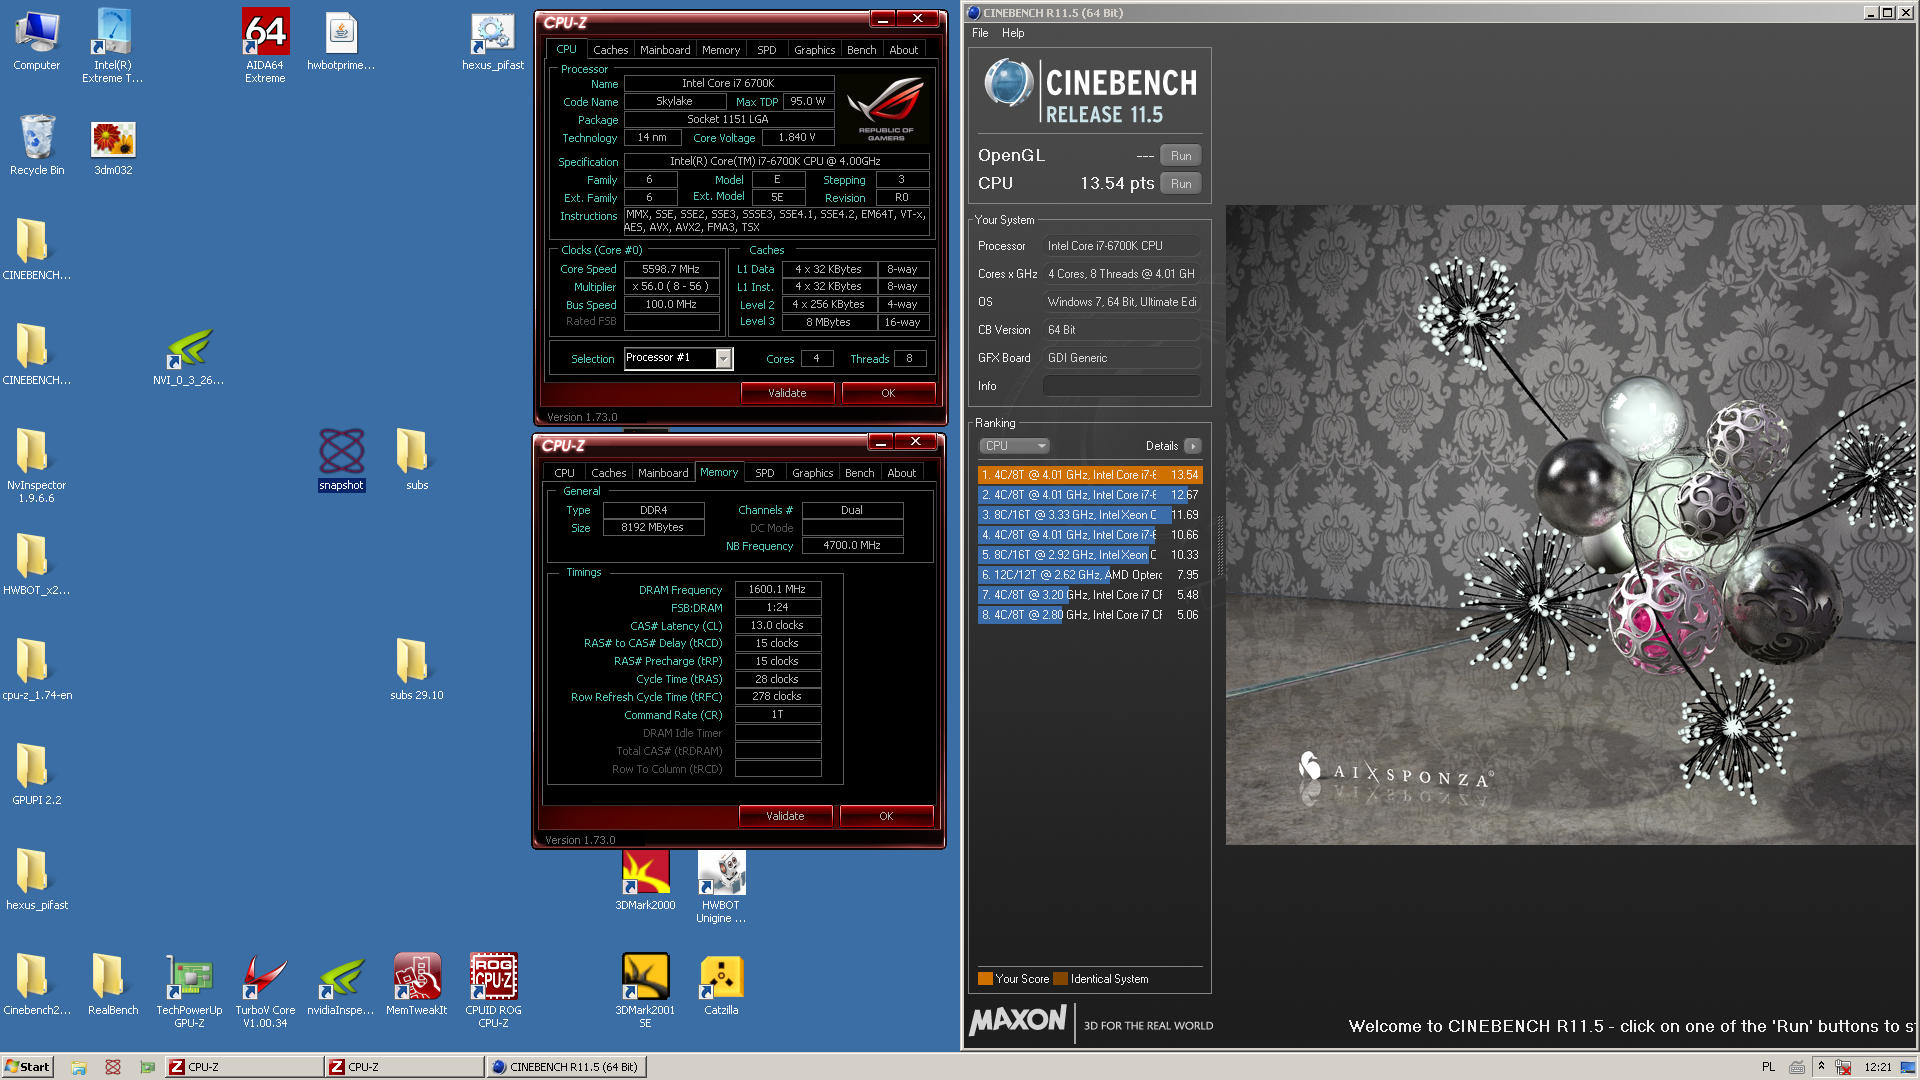Open the GPUPI 2.2 folder

37,775
